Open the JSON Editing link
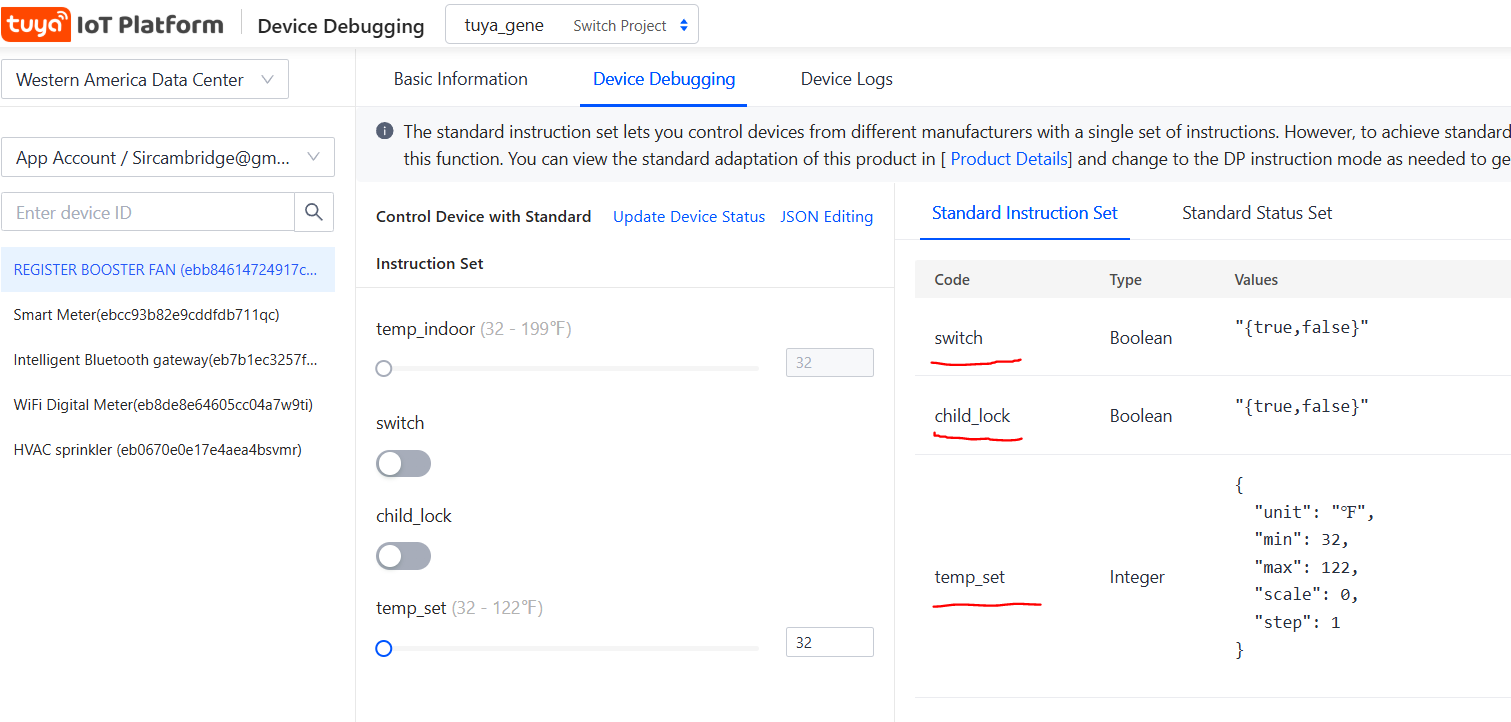The image size is (1511, 722). click(x=826, y=217)
